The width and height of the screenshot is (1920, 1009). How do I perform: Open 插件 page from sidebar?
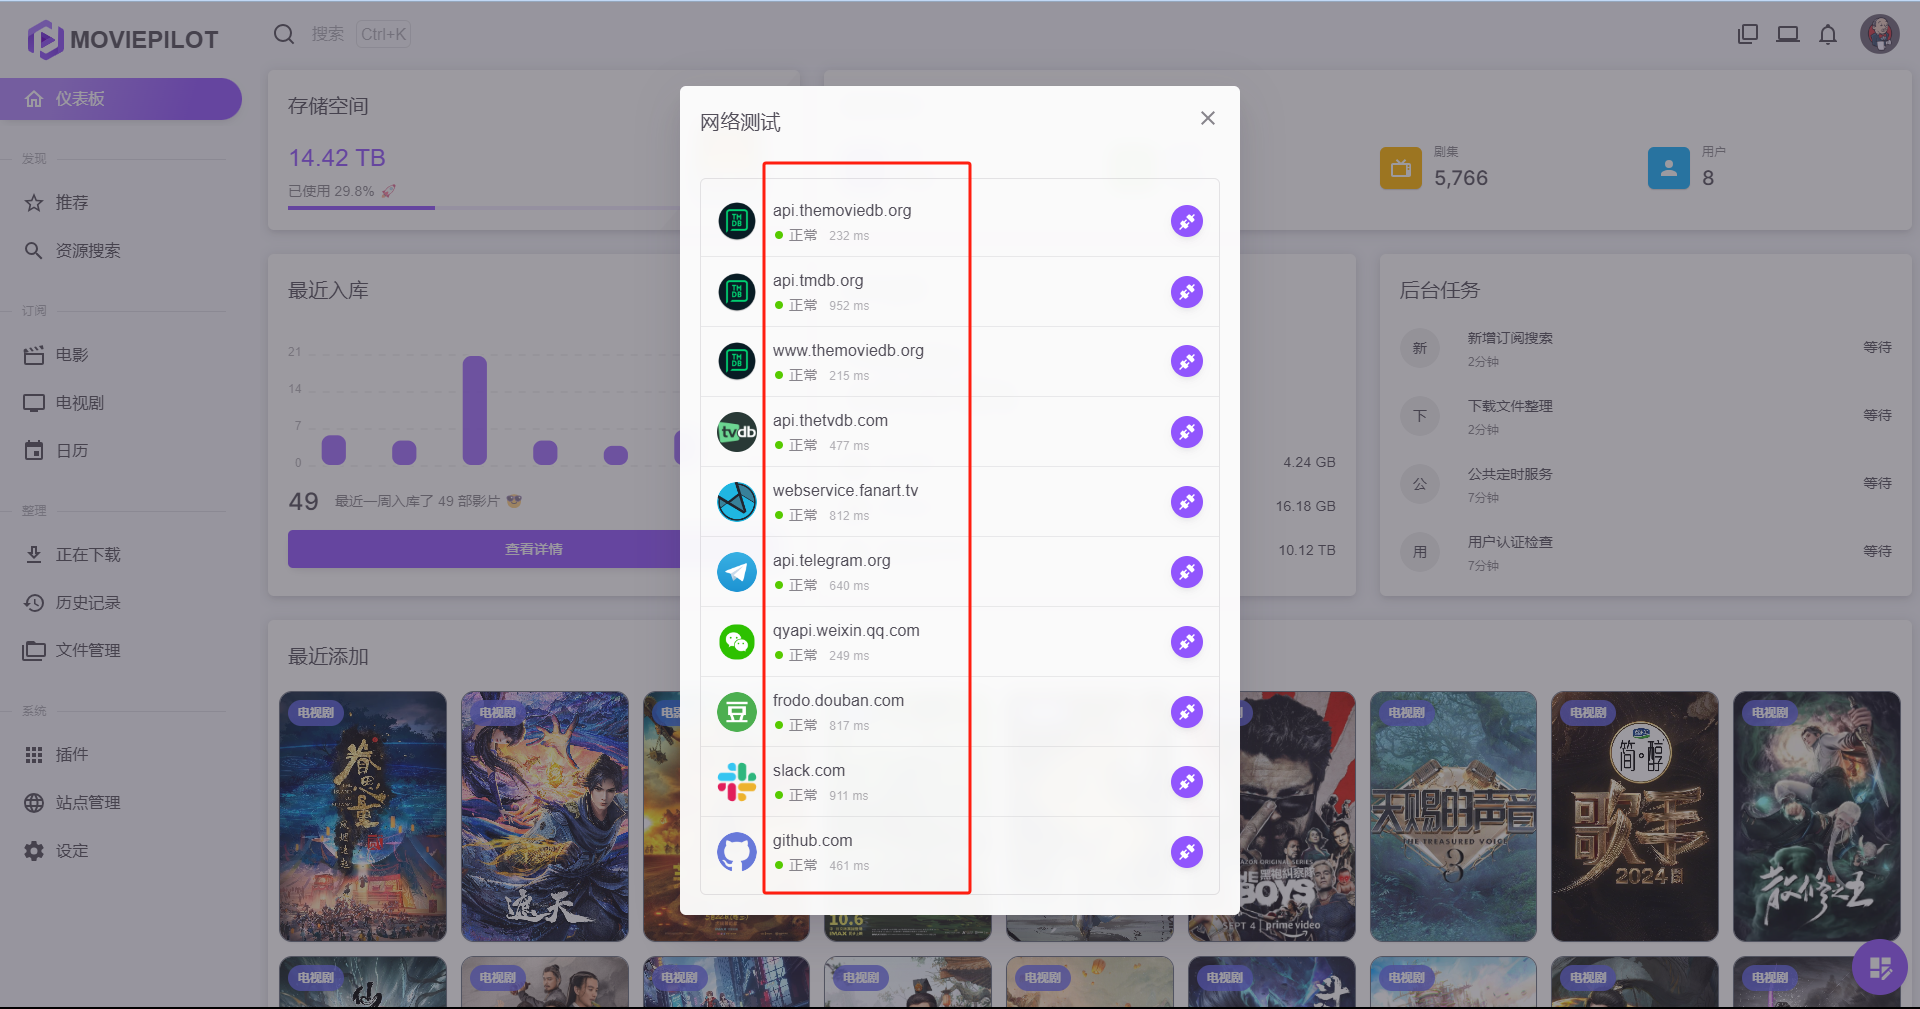[72, 755]
